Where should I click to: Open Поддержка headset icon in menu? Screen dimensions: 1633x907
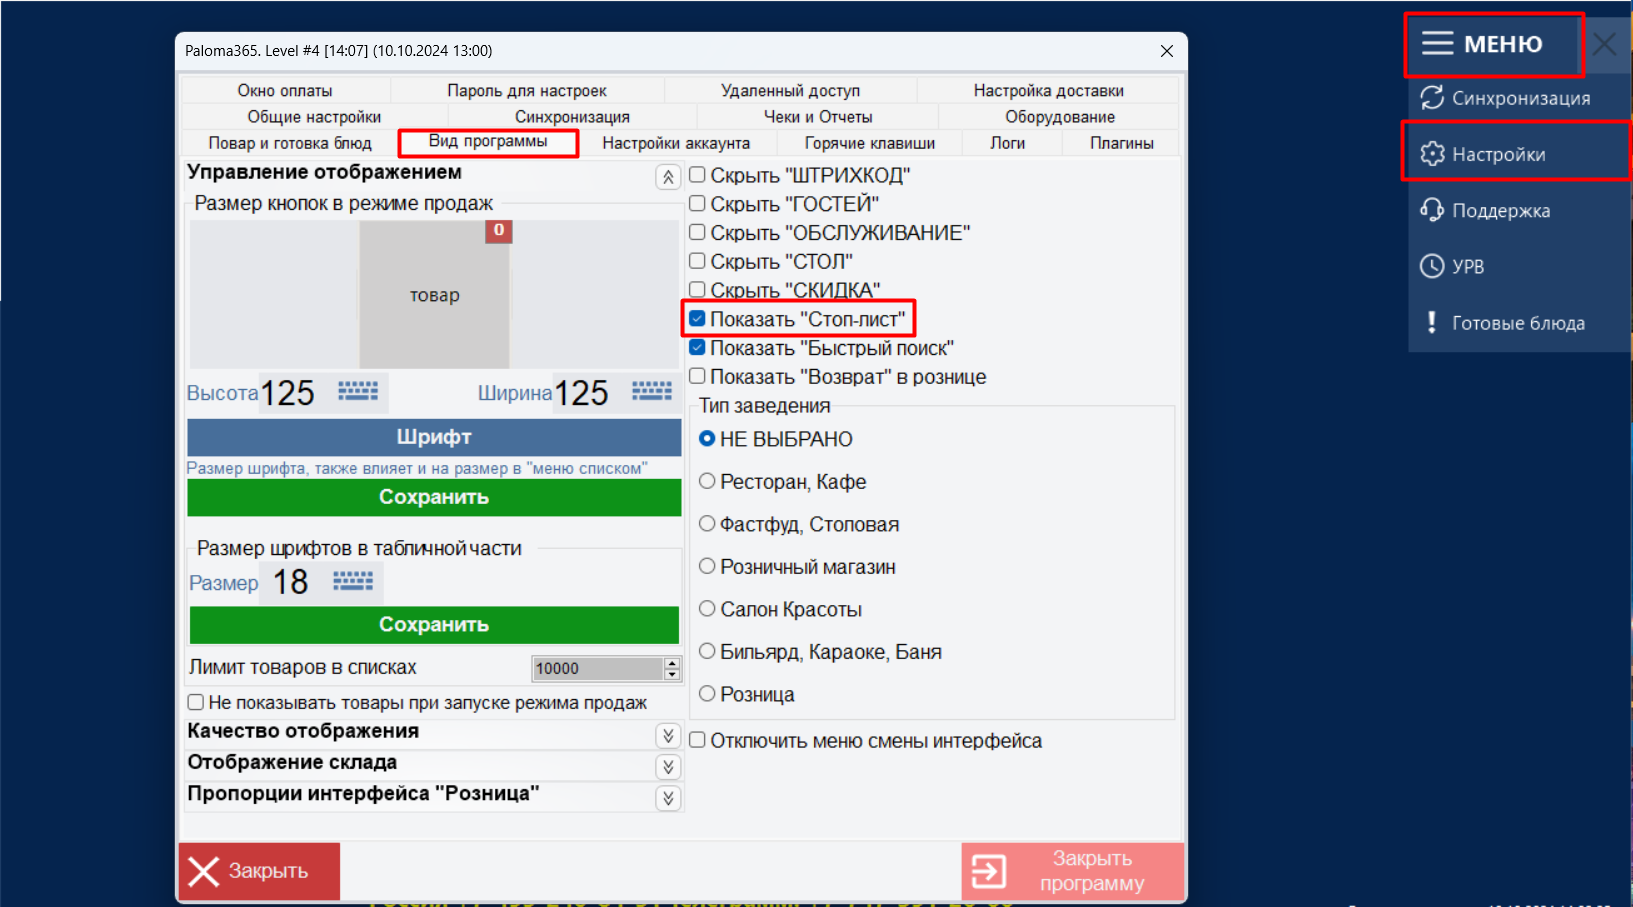pos(1432,210)
